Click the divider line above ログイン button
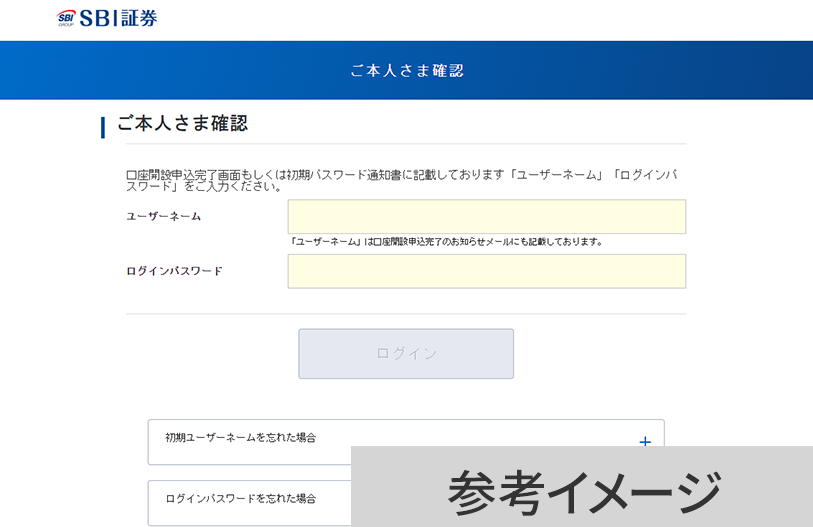Image resolution: width=813 pixels, height=527 pixels. coord(406,314)
